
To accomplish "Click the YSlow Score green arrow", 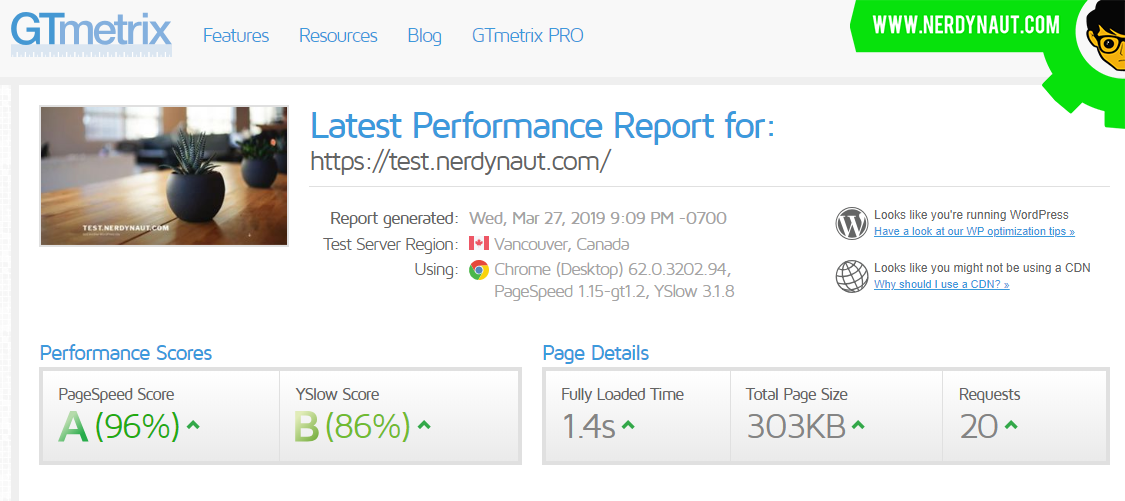I will [424, 425].
